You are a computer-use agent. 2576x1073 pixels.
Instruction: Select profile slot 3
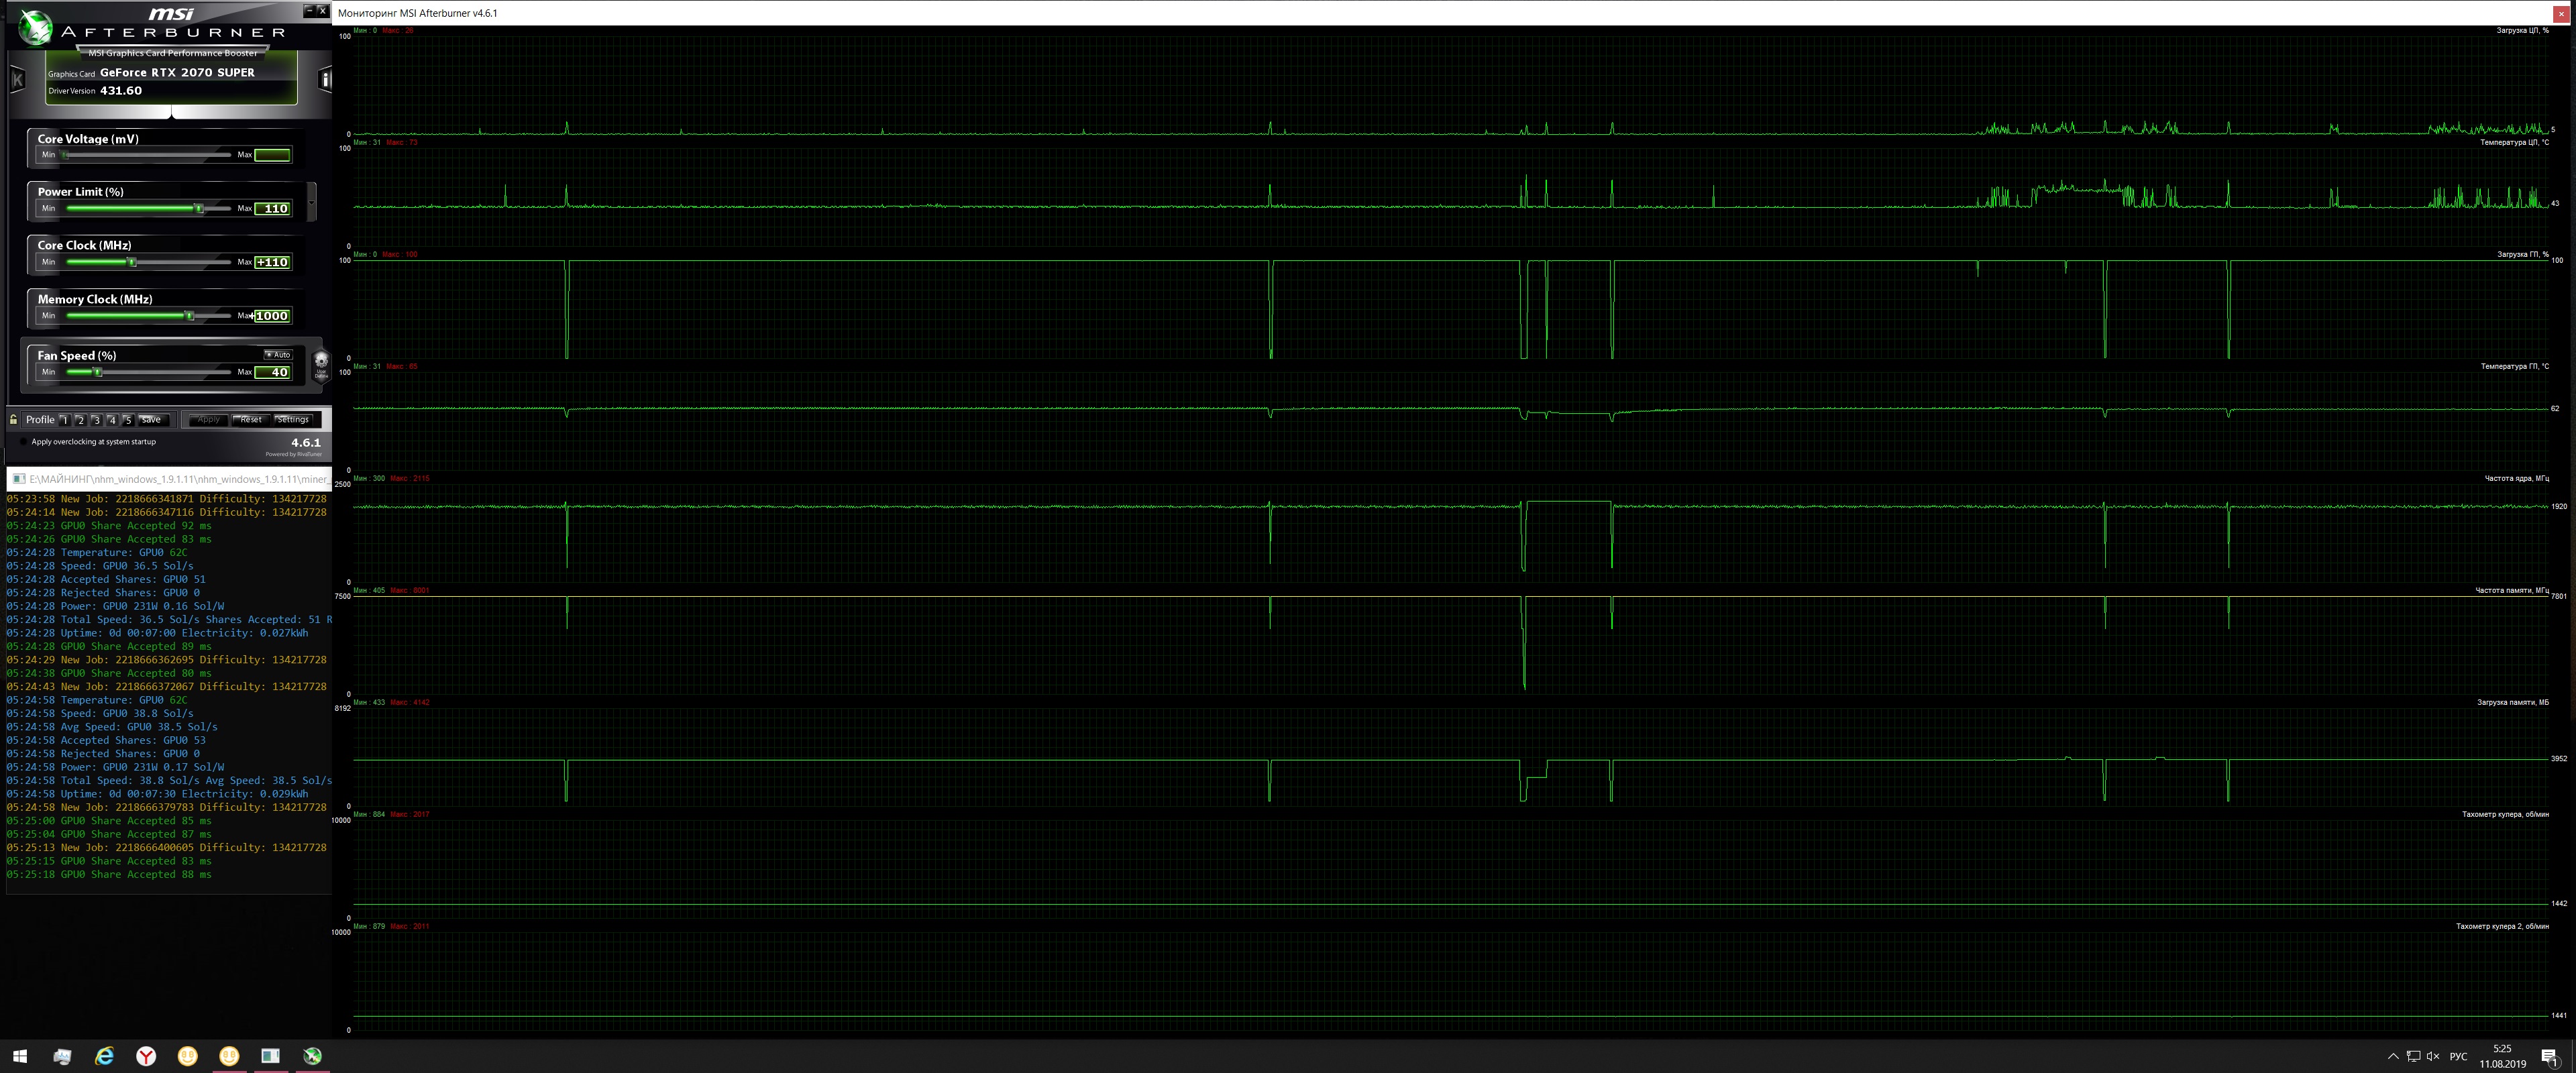[x=96, y=420]
